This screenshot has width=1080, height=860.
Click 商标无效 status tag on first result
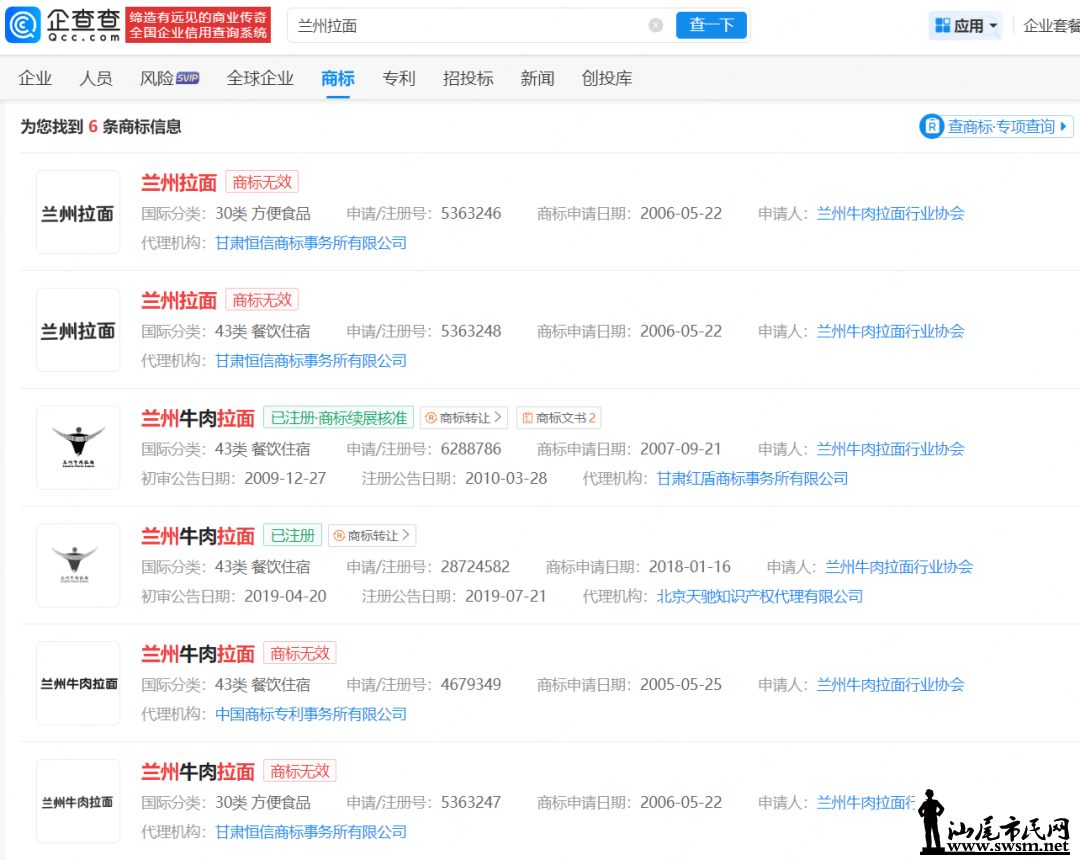click(x=262, y=182)
